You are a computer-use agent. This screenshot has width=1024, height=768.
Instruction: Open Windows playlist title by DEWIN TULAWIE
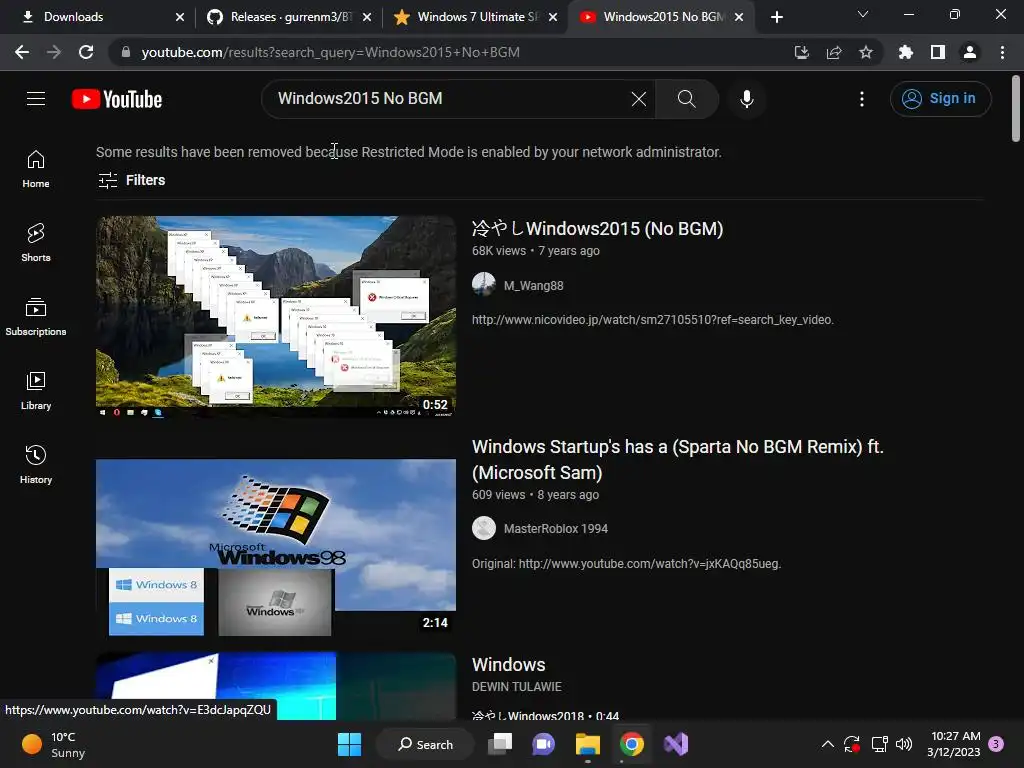click(x=509, y=665)
